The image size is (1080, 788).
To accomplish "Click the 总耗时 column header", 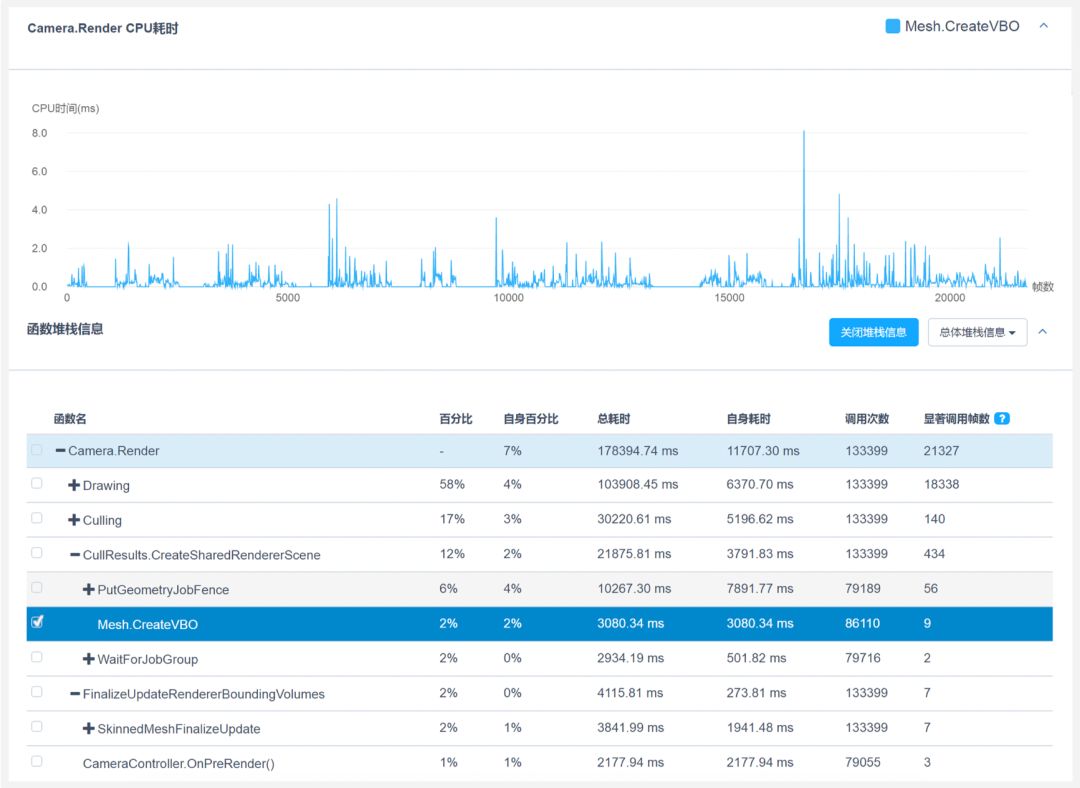I will point(614,419).
